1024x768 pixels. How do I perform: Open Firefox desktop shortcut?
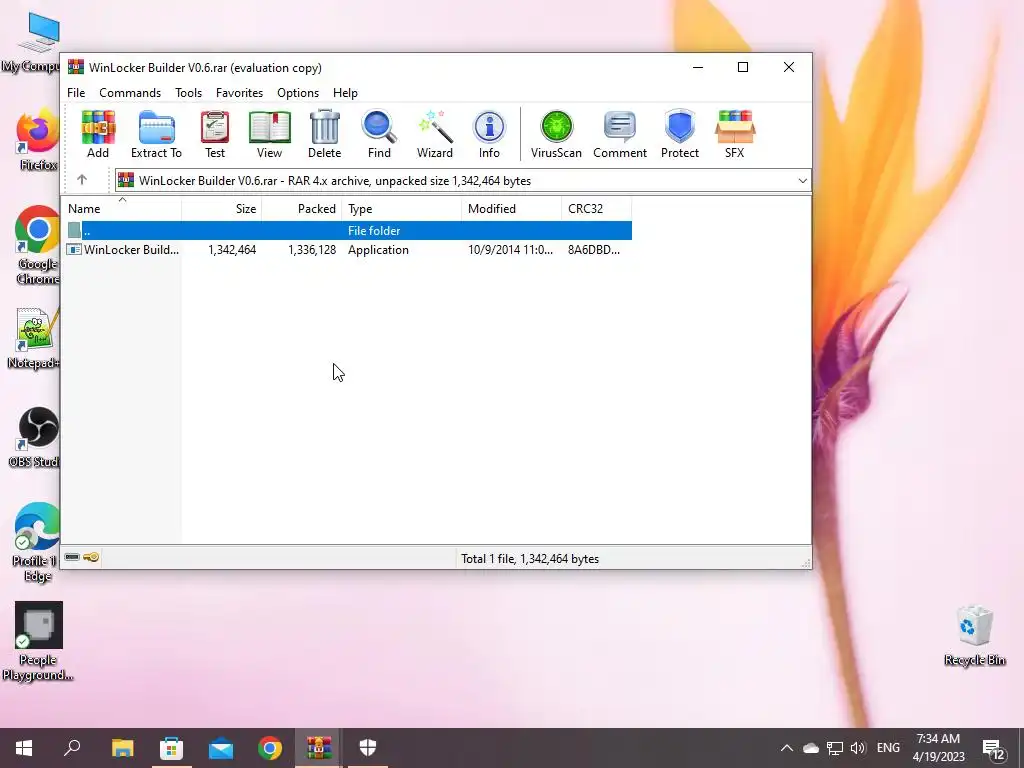[x=37, y=140]
